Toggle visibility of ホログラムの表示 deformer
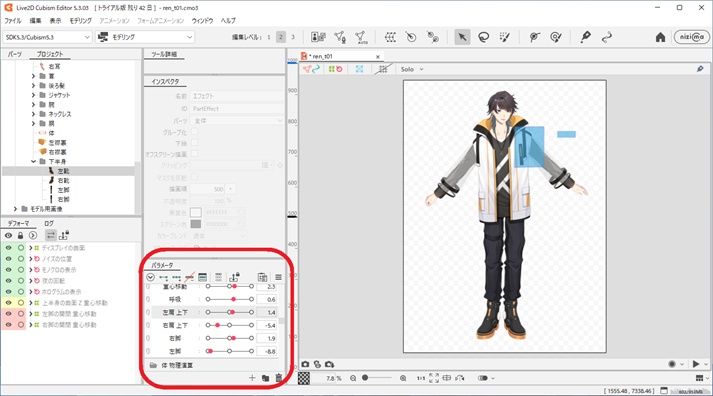 click(x=9, y=291)
